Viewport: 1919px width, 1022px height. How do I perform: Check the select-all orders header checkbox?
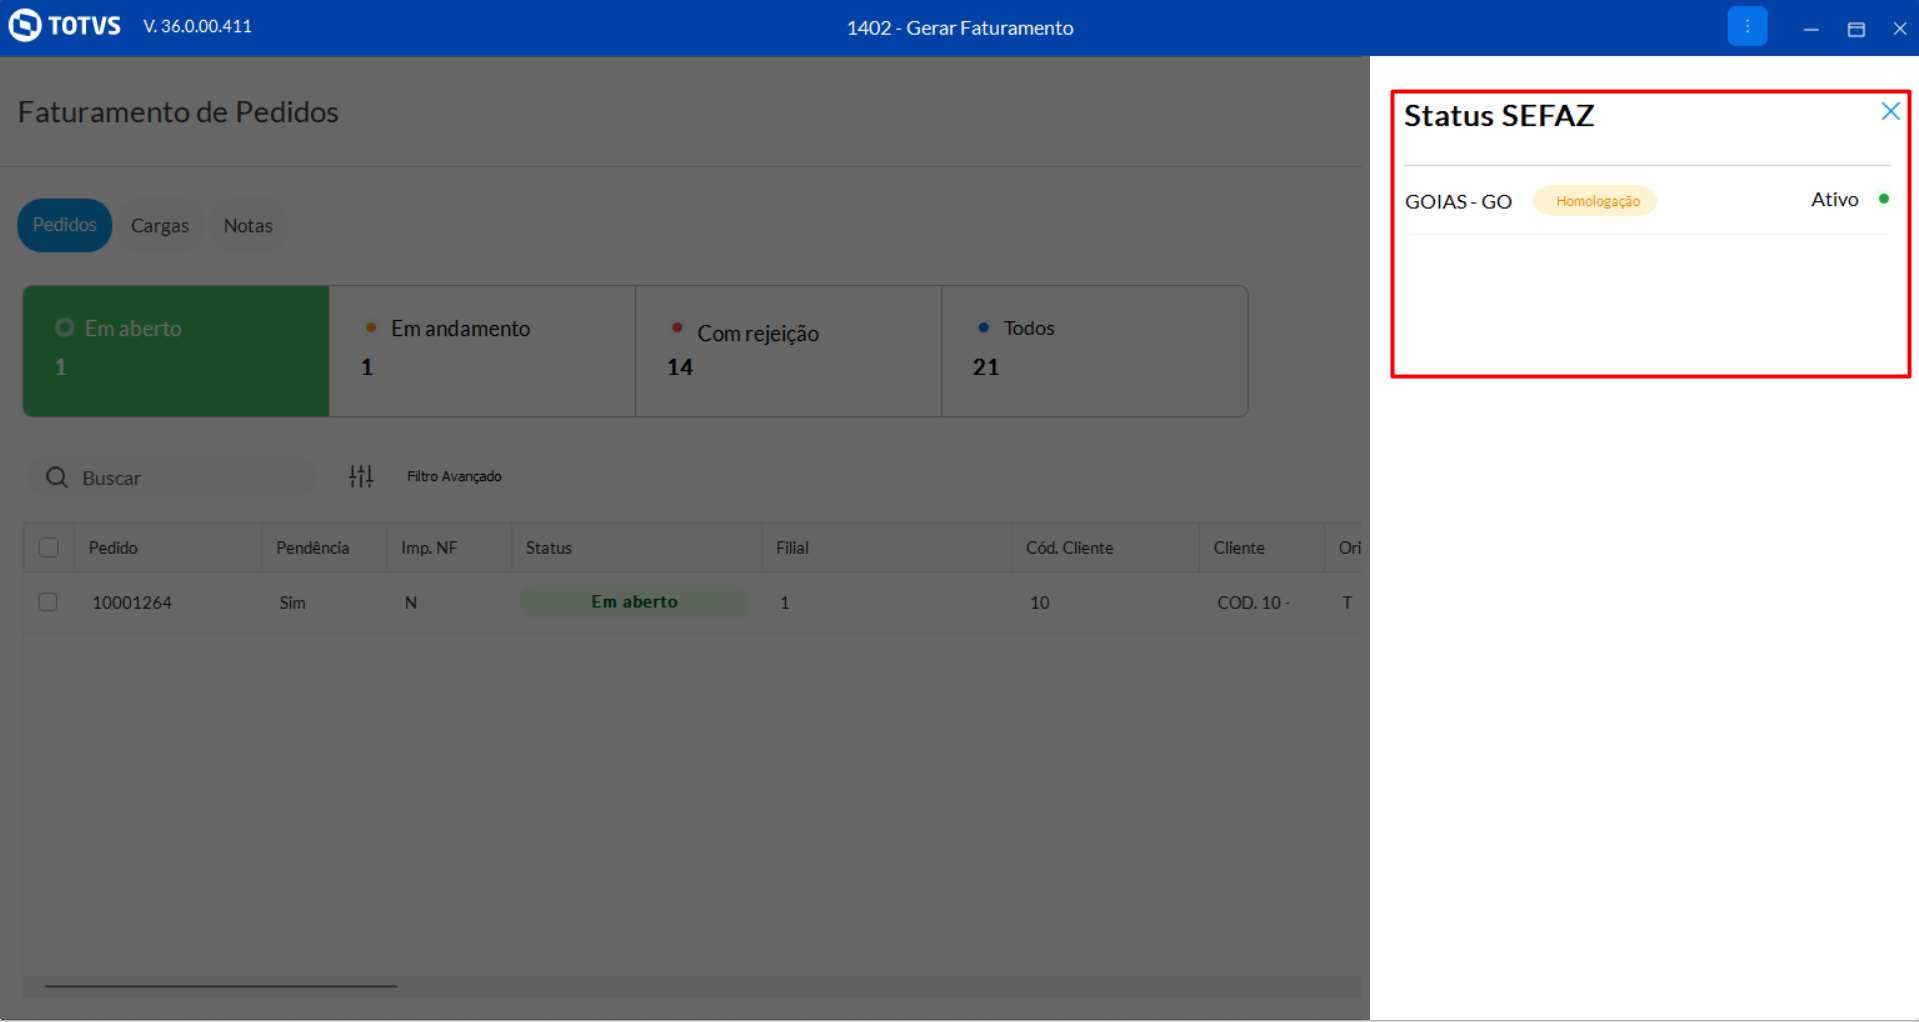click(48, 548)
